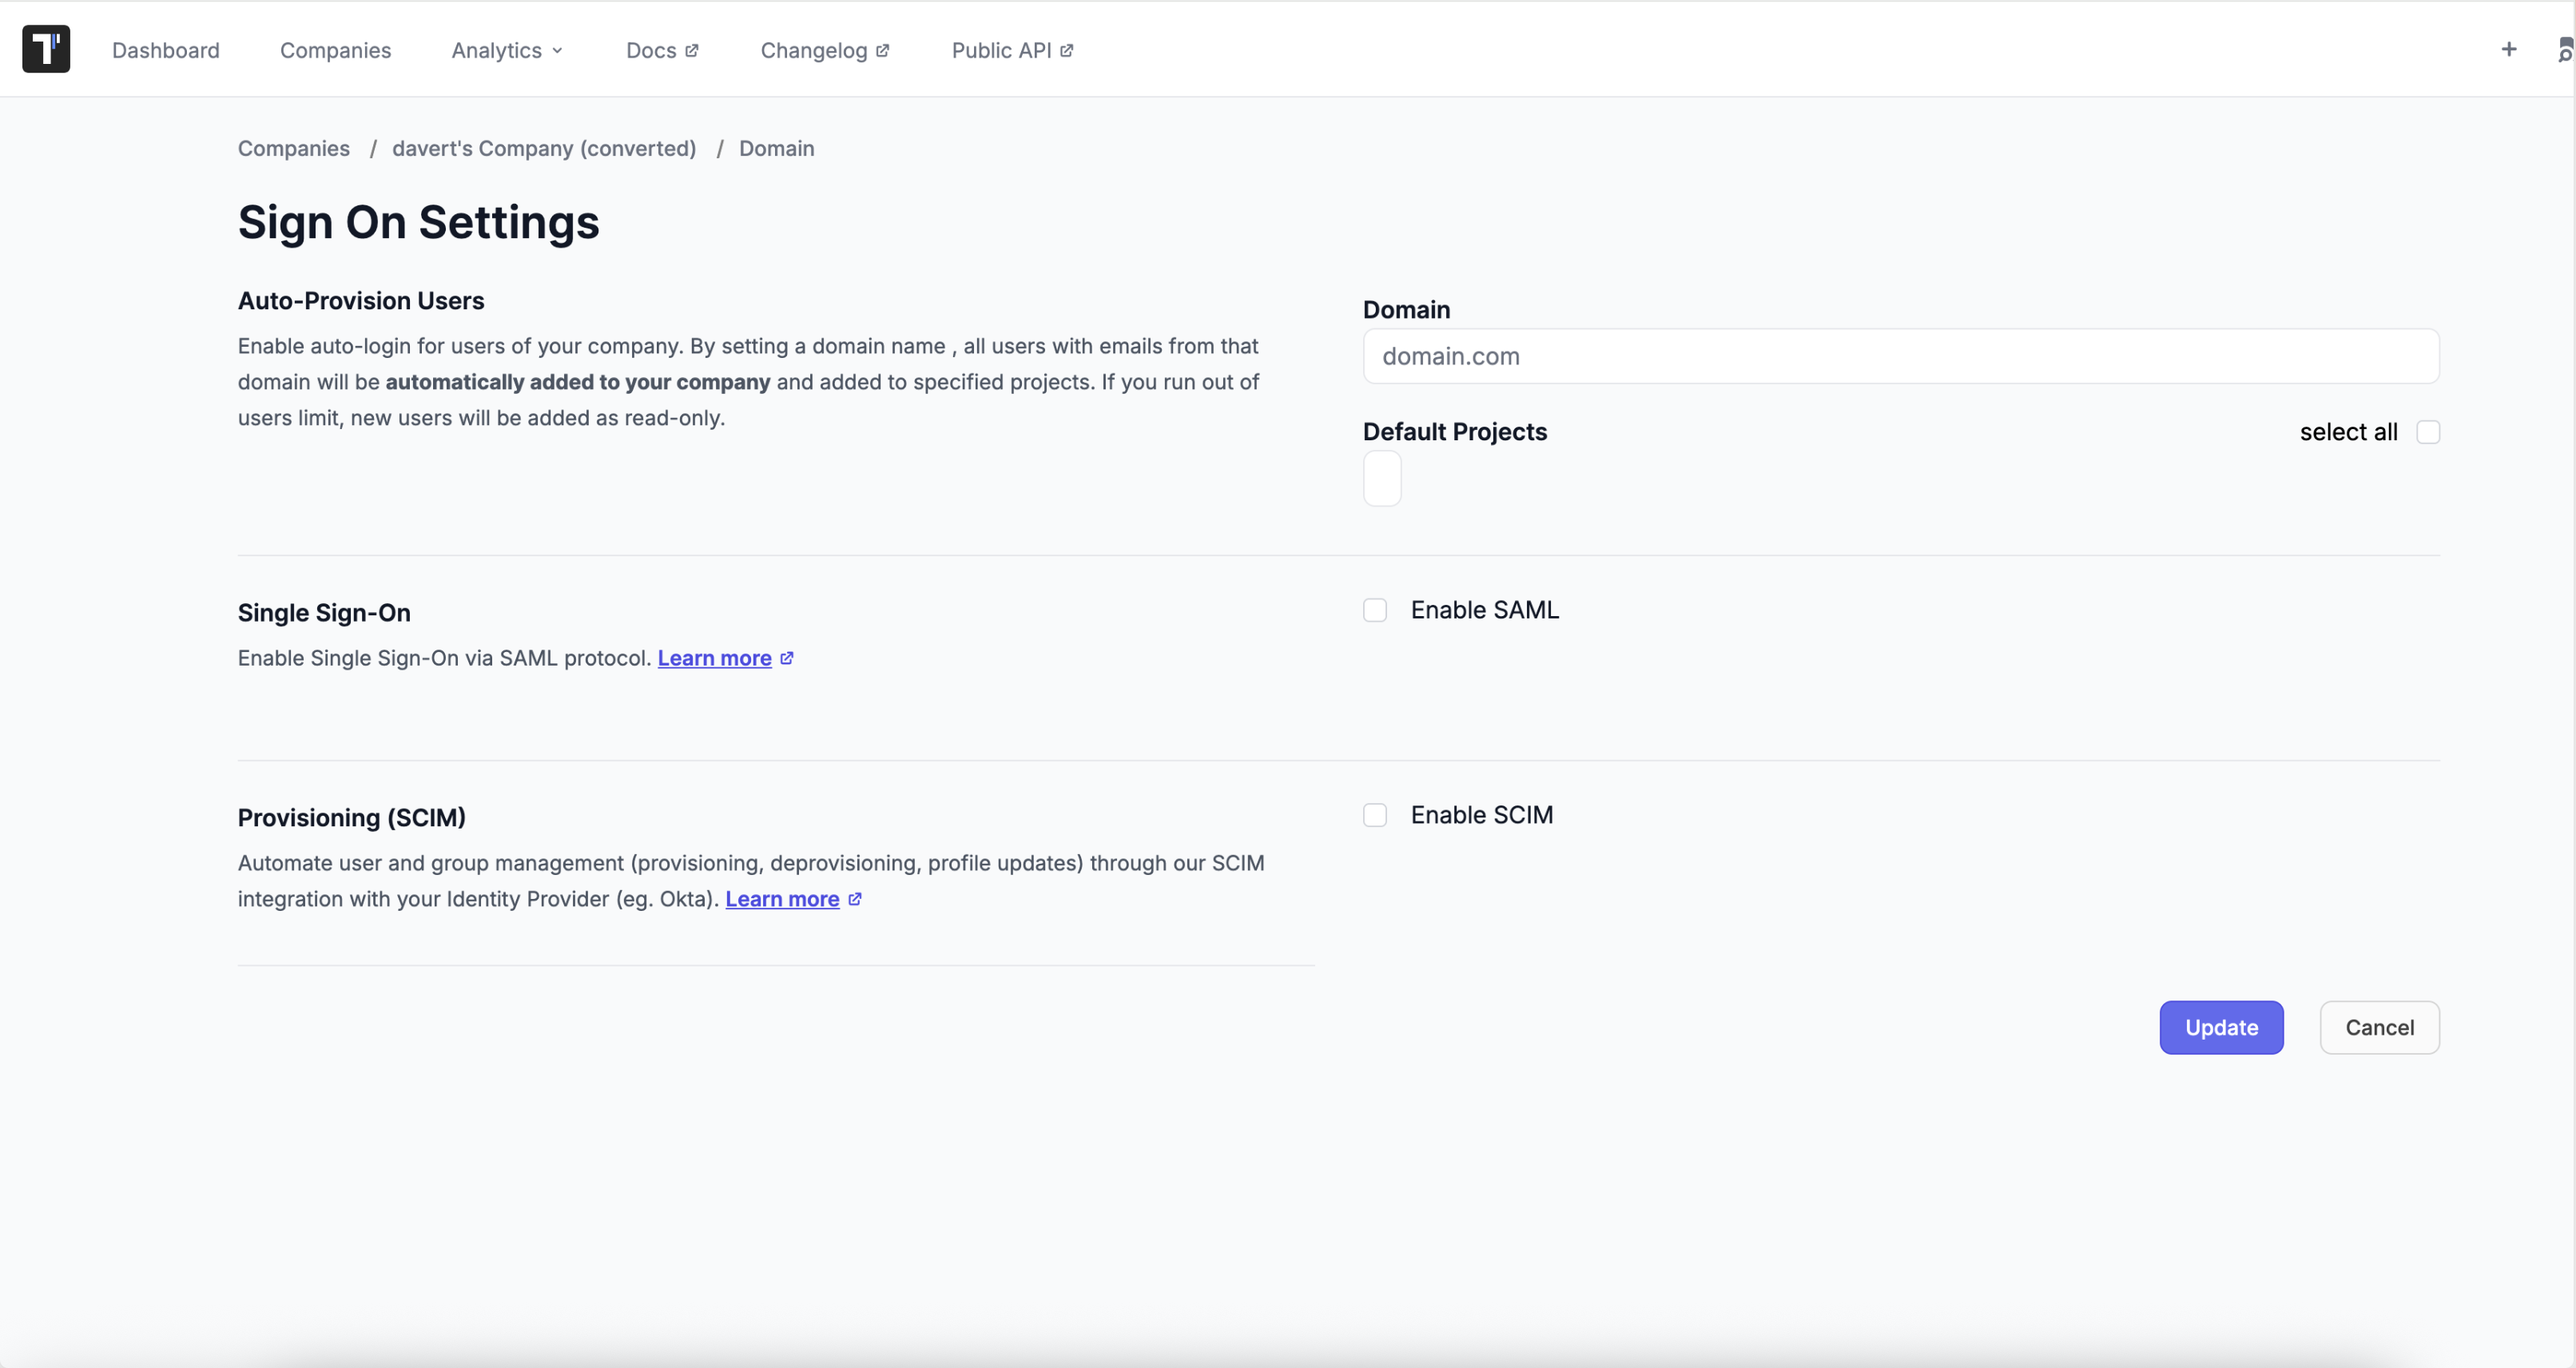Click the app logo icon in the top-left corner
The image size is (2576, 1368).
point(46,49)
